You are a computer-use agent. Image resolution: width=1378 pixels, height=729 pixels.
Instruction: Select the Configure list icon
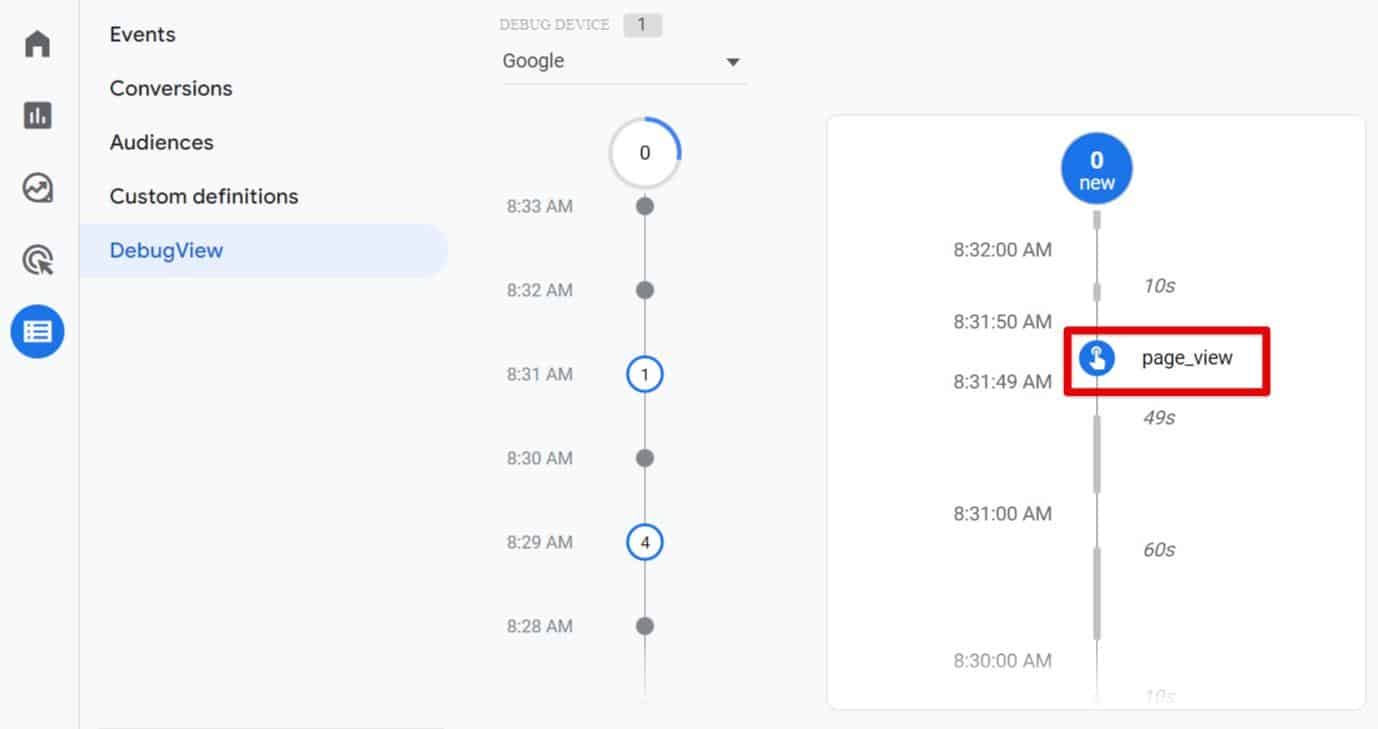(37, 332)
